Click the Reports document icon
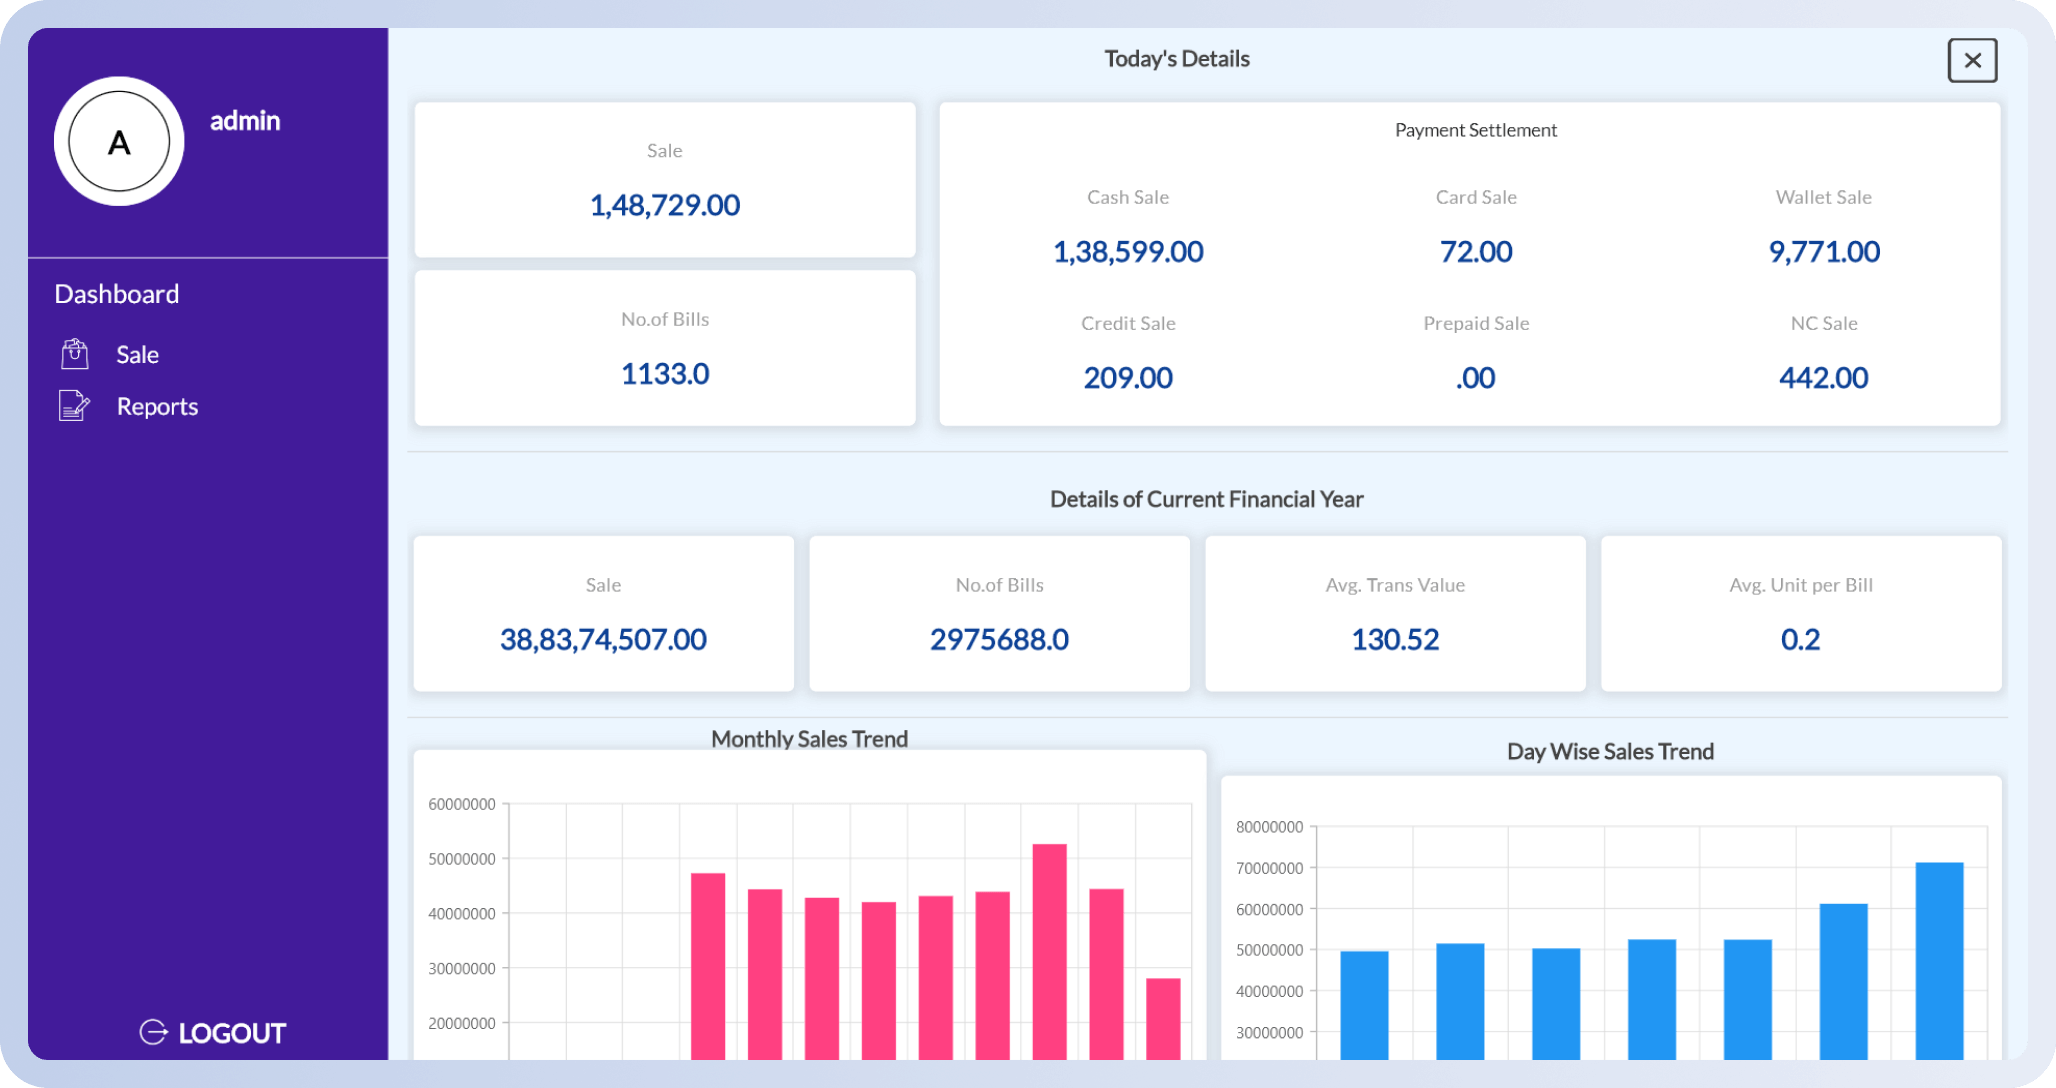The image size is (2056, 1088). tap(75, 406)
